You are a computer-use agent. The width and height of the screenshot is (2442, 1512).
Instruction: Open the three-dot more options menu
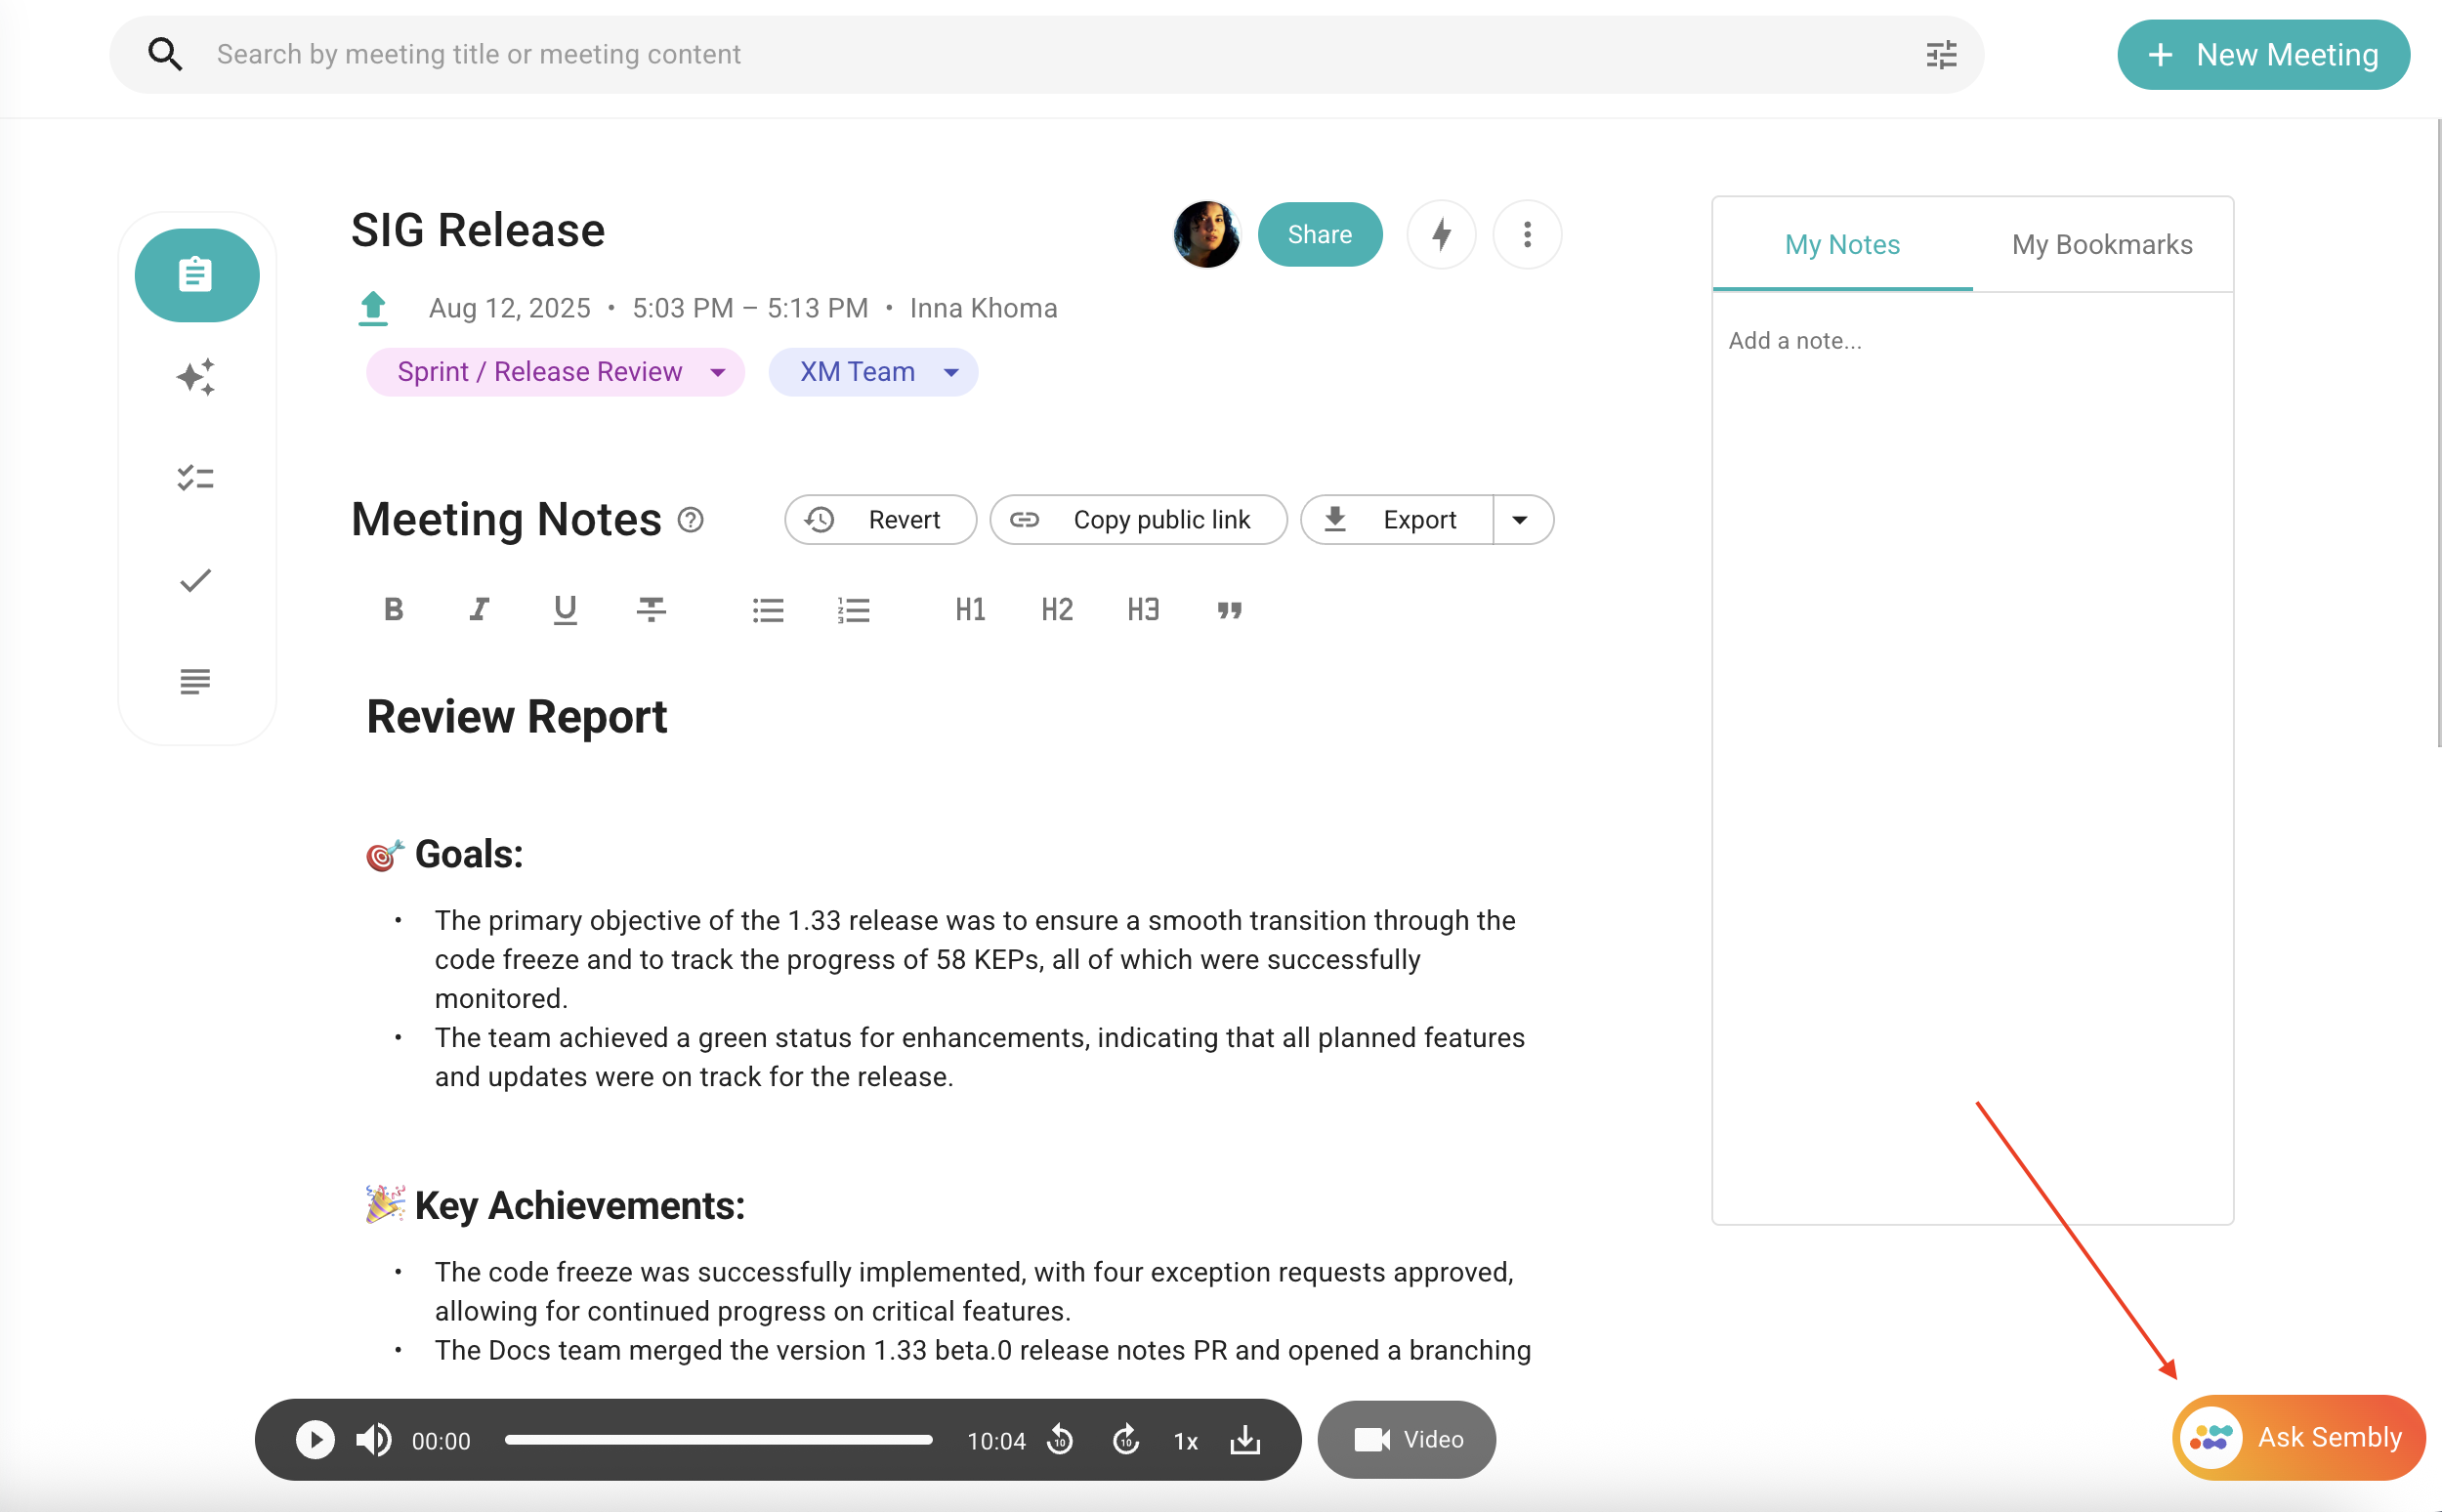(x=1527, y=234)
